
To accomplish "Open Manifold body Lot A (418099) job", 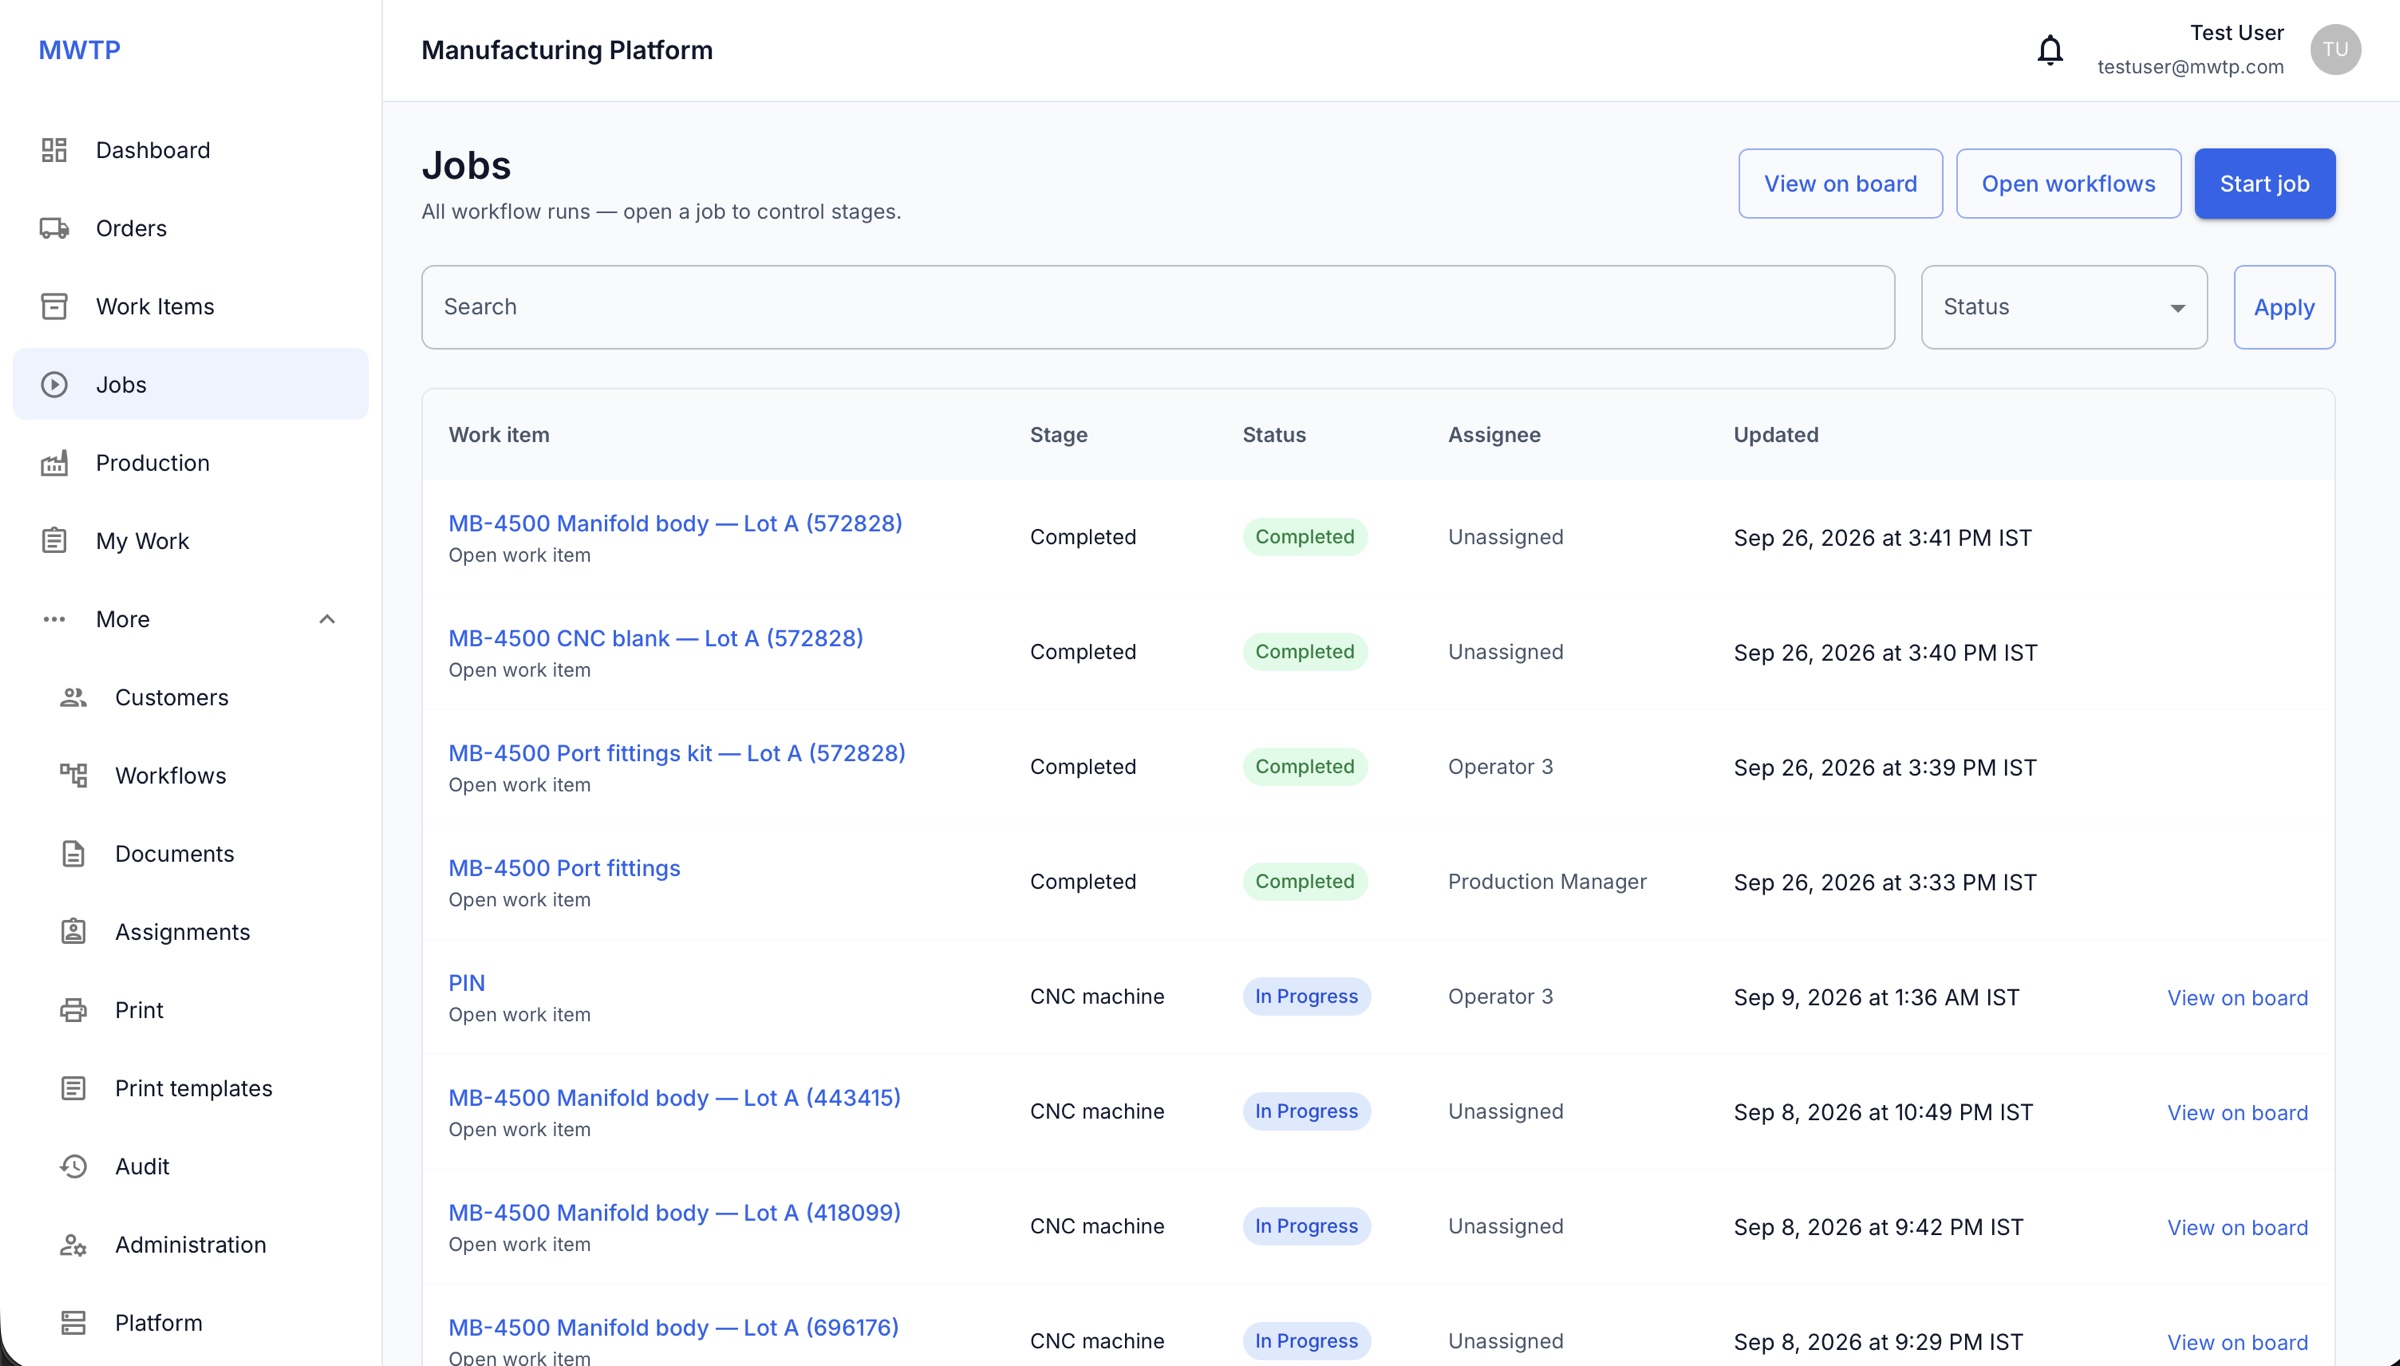I will [x=674, y=1213].
